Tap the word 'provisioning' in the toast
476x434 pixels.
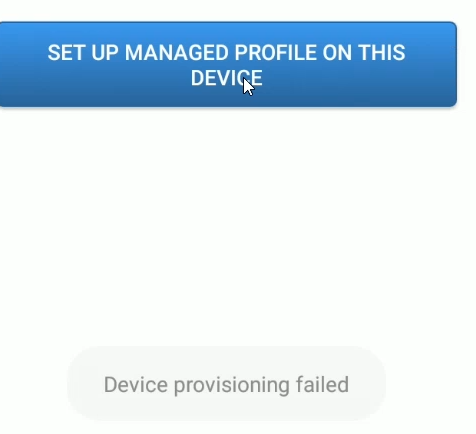[232, 385]
